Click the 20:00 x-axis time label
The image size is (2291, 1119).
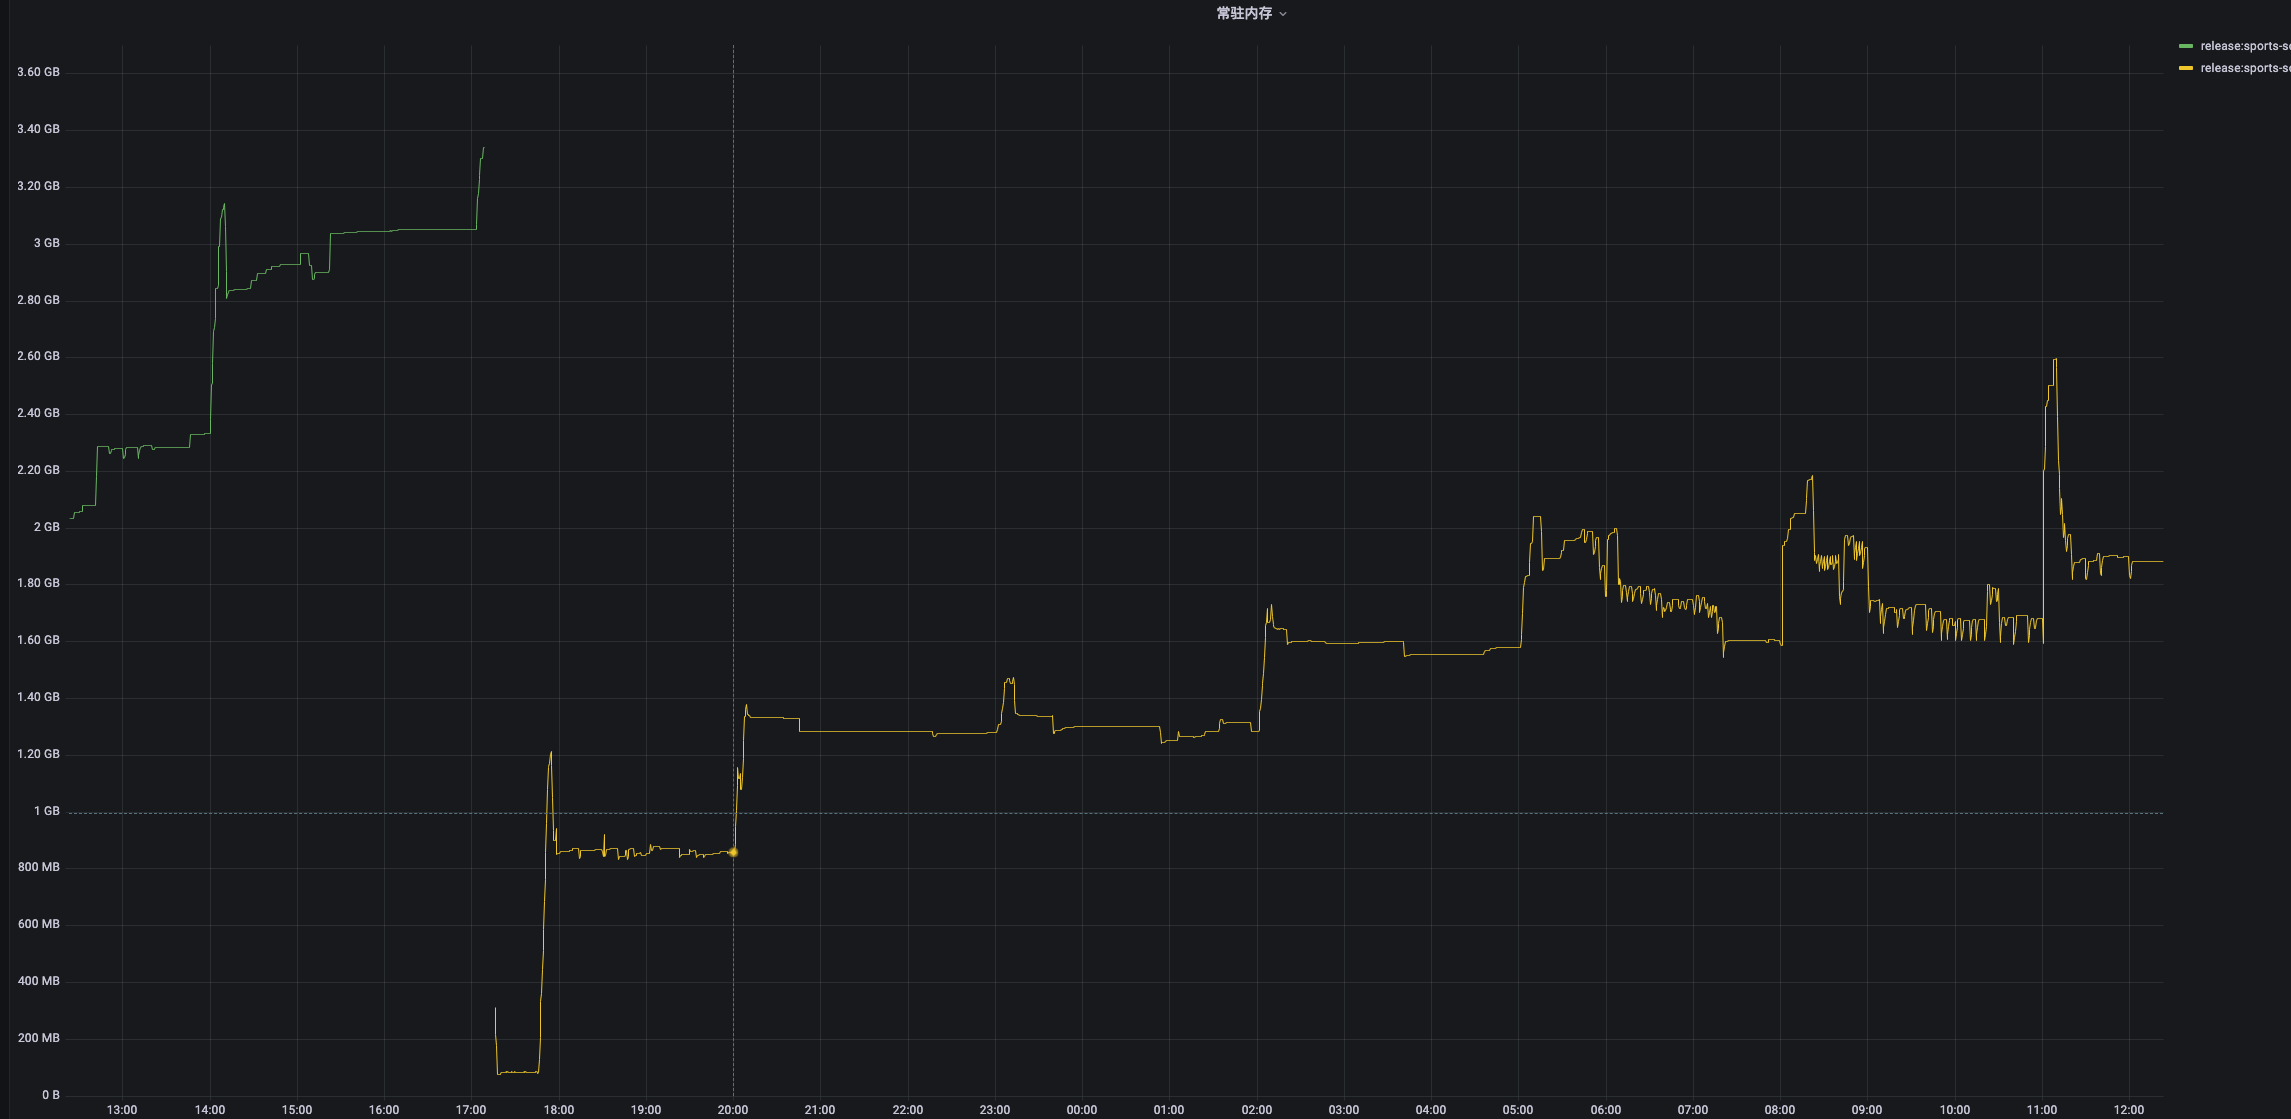click(733, 1110)
